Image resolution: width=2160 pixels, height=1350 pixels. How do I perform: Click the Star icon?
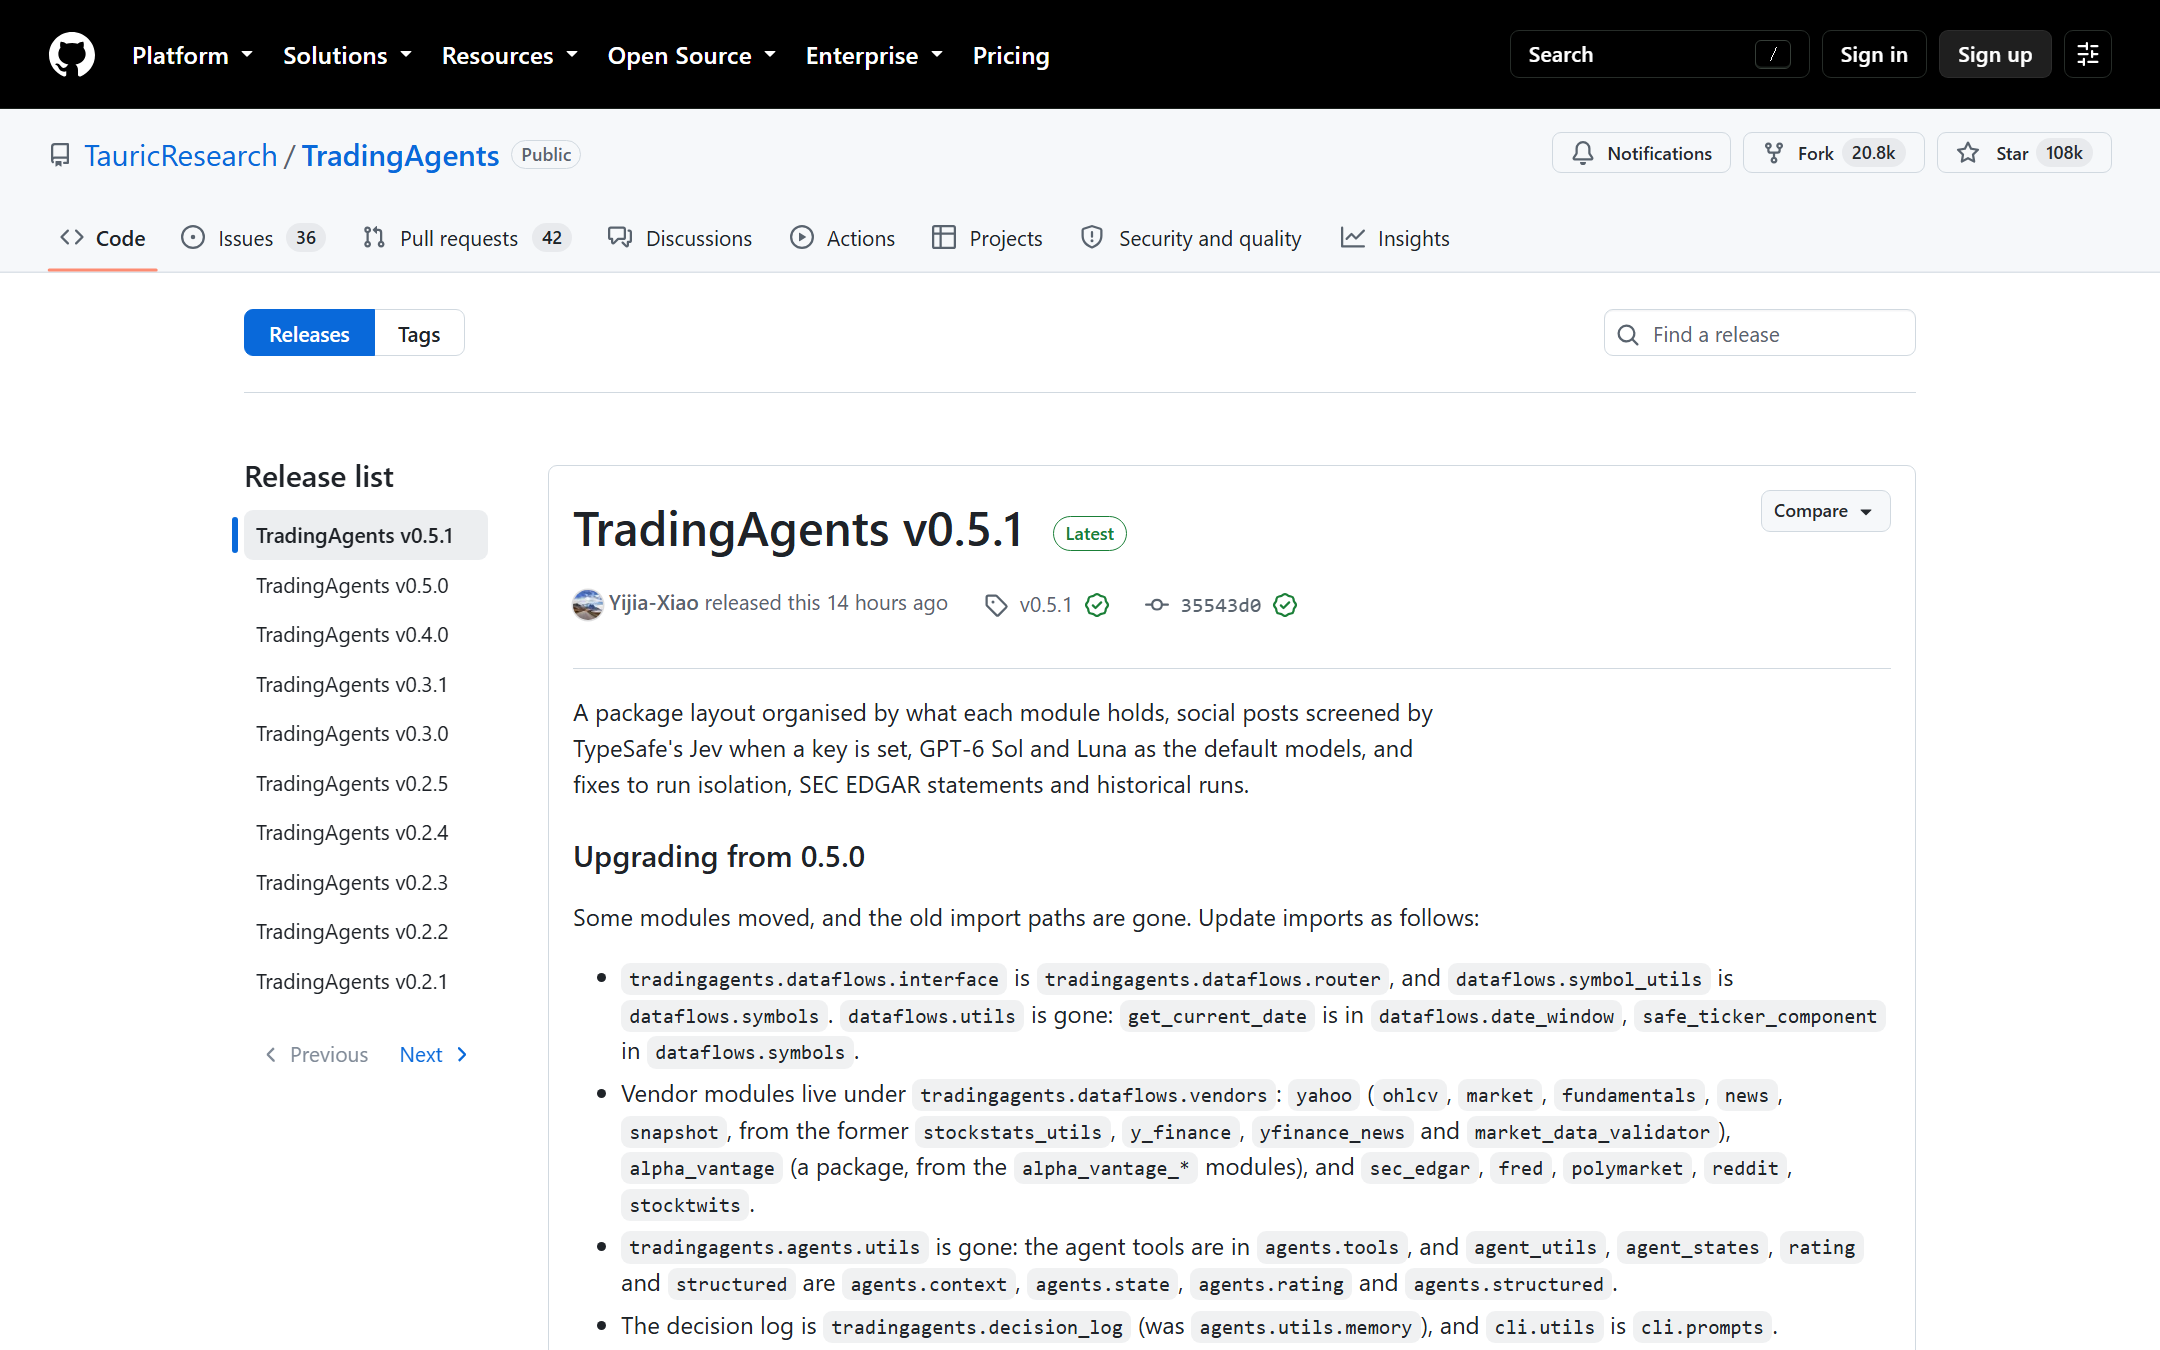(1968, 153)
